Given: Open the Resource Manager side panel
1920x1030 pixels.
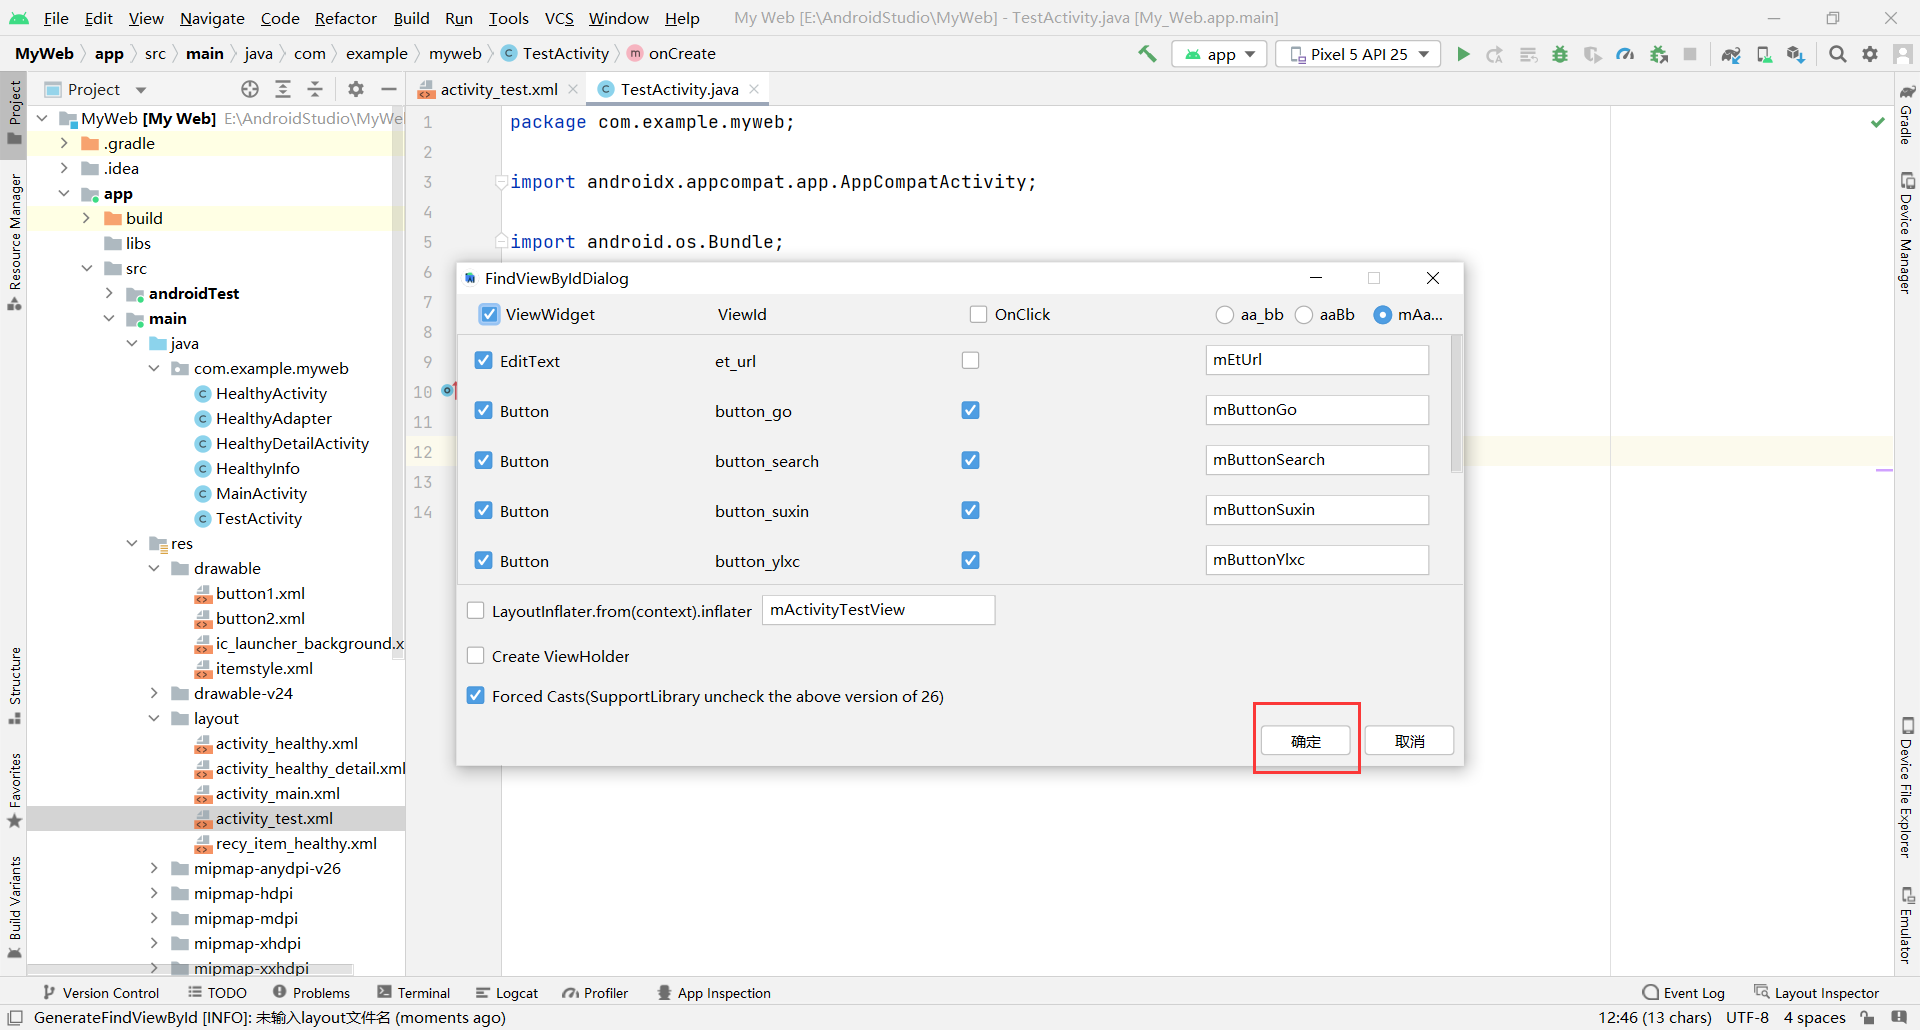Looking at the screenshot, I should (x=14, y=242).
